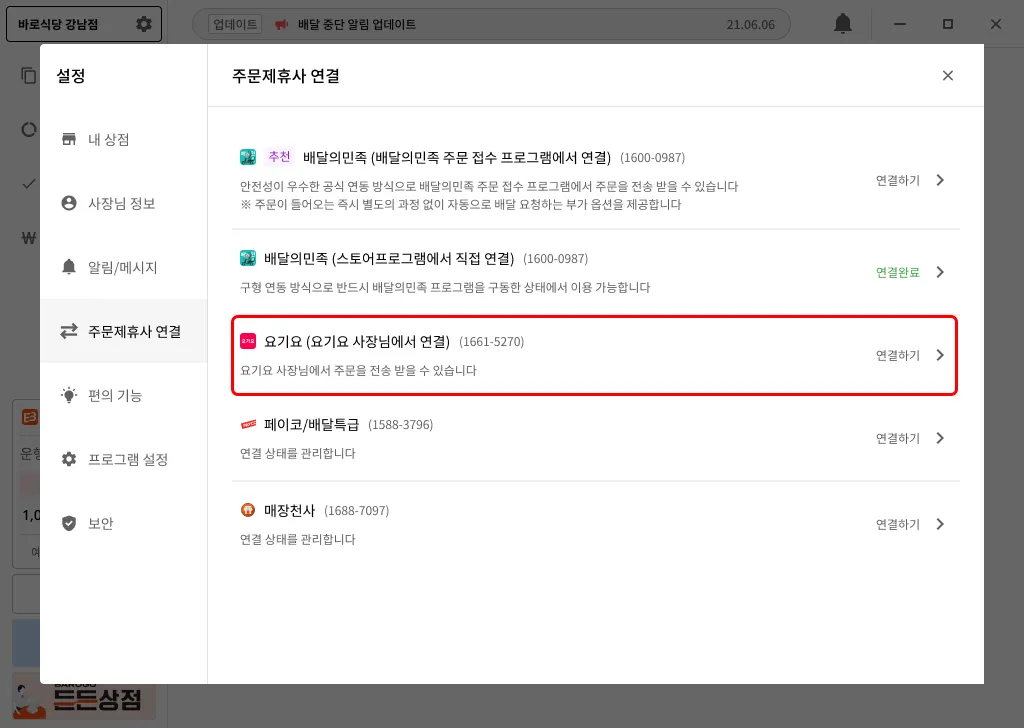Image resolution: width=1024 pixels, height=728 pixels.
Task: Expand chevron for 매장천사 row
Action: click(940, 524)
